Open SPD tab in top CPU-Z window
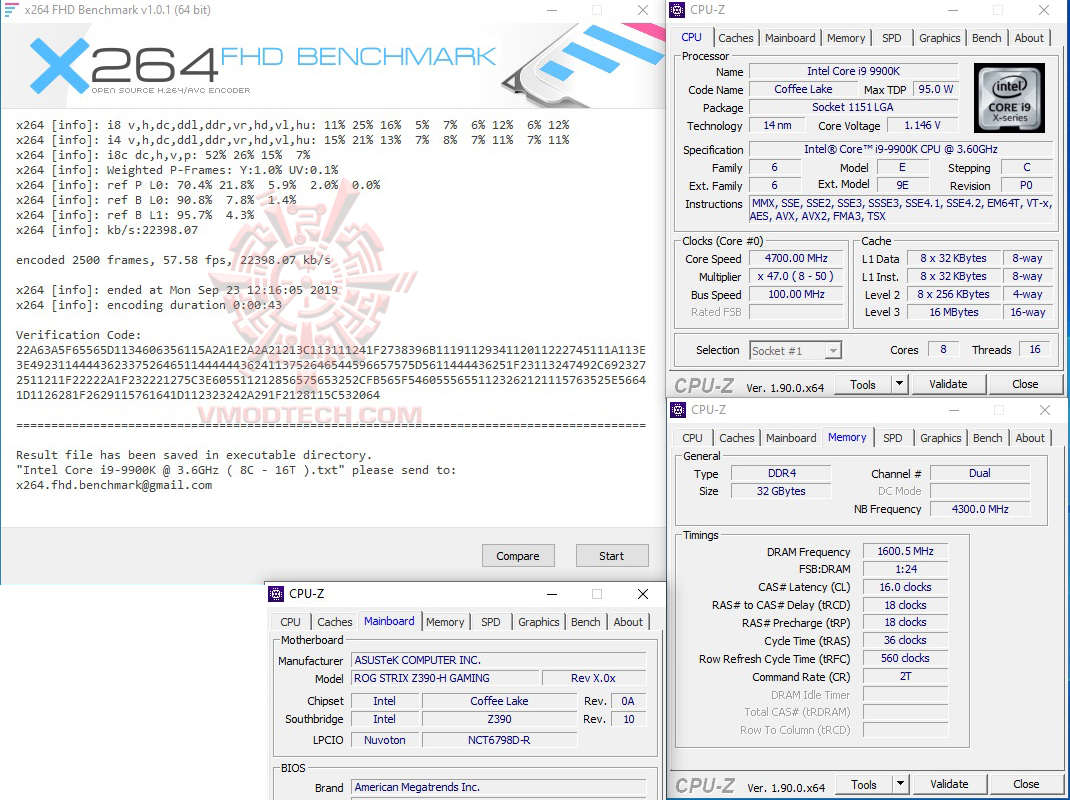The width and height of the screenshot is (1070, 800). point(891,38)
